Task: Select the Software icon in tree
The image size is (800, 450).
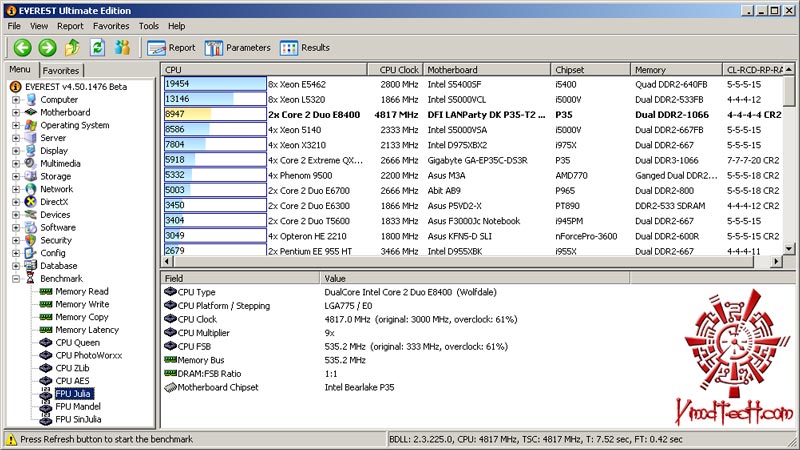Action: point(31,228)
